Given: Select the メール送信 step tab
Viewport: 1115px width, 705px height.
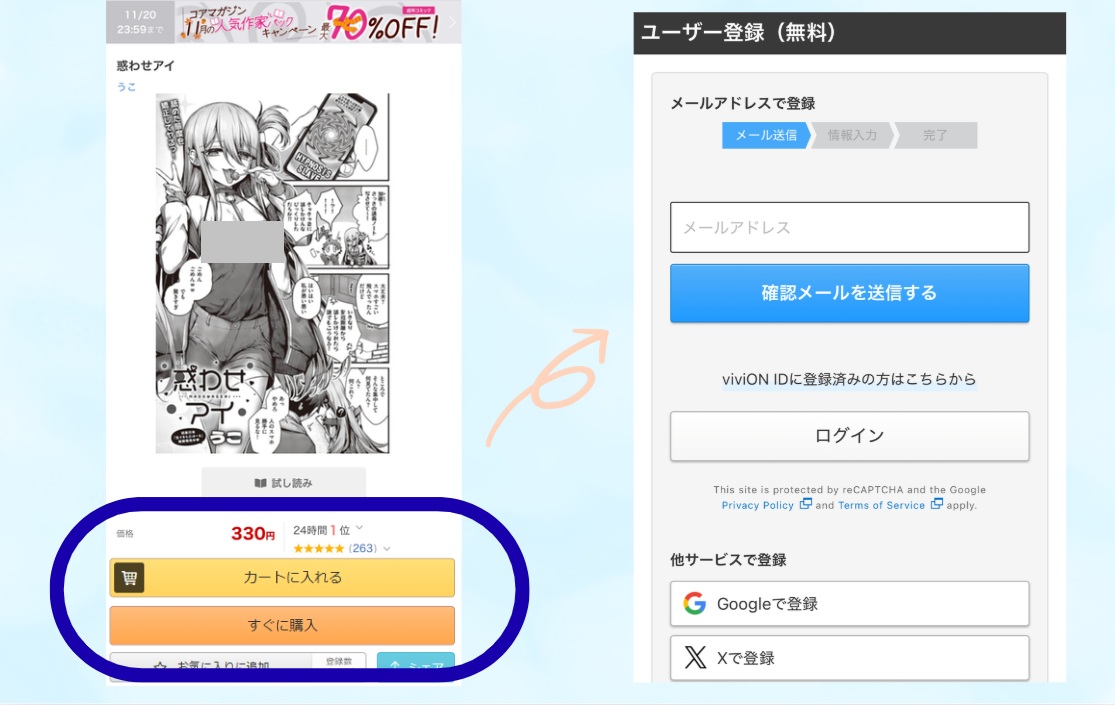Looking at the screenshot, I should (766, 135).
